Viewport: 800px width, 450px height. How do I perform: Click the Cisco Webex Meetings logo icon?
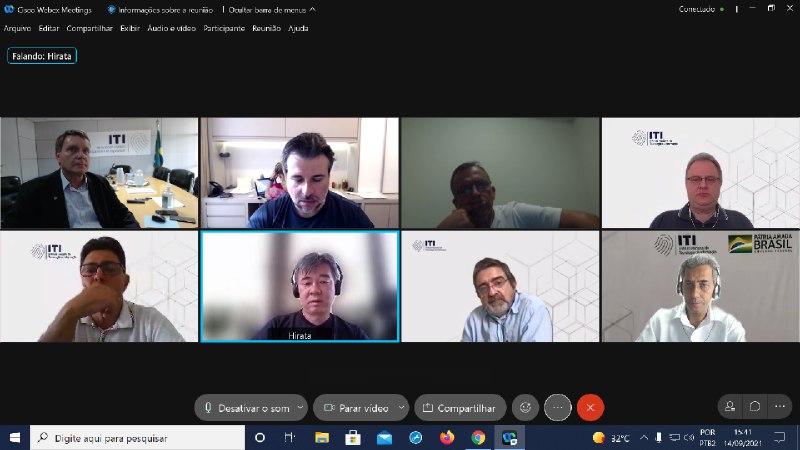(x=9, y=9)
